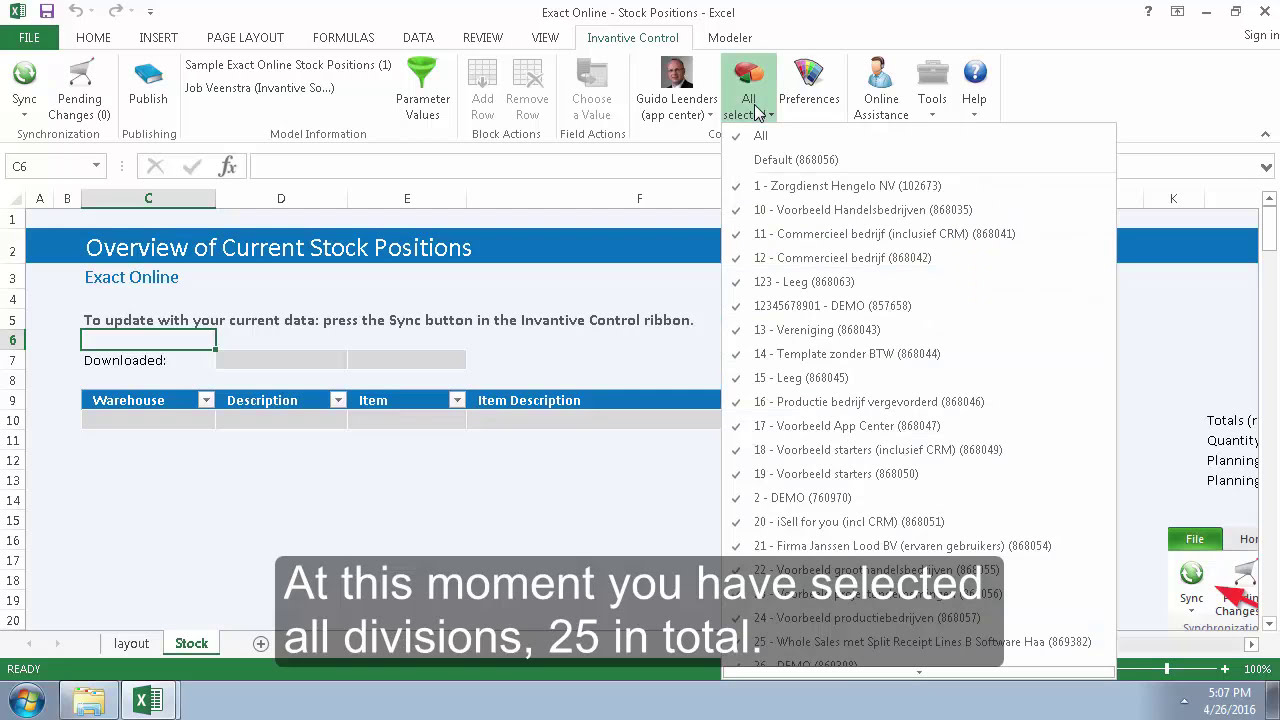
Task: Switch to the Modeler ribbon tab
Action: [x=730, y=38]
